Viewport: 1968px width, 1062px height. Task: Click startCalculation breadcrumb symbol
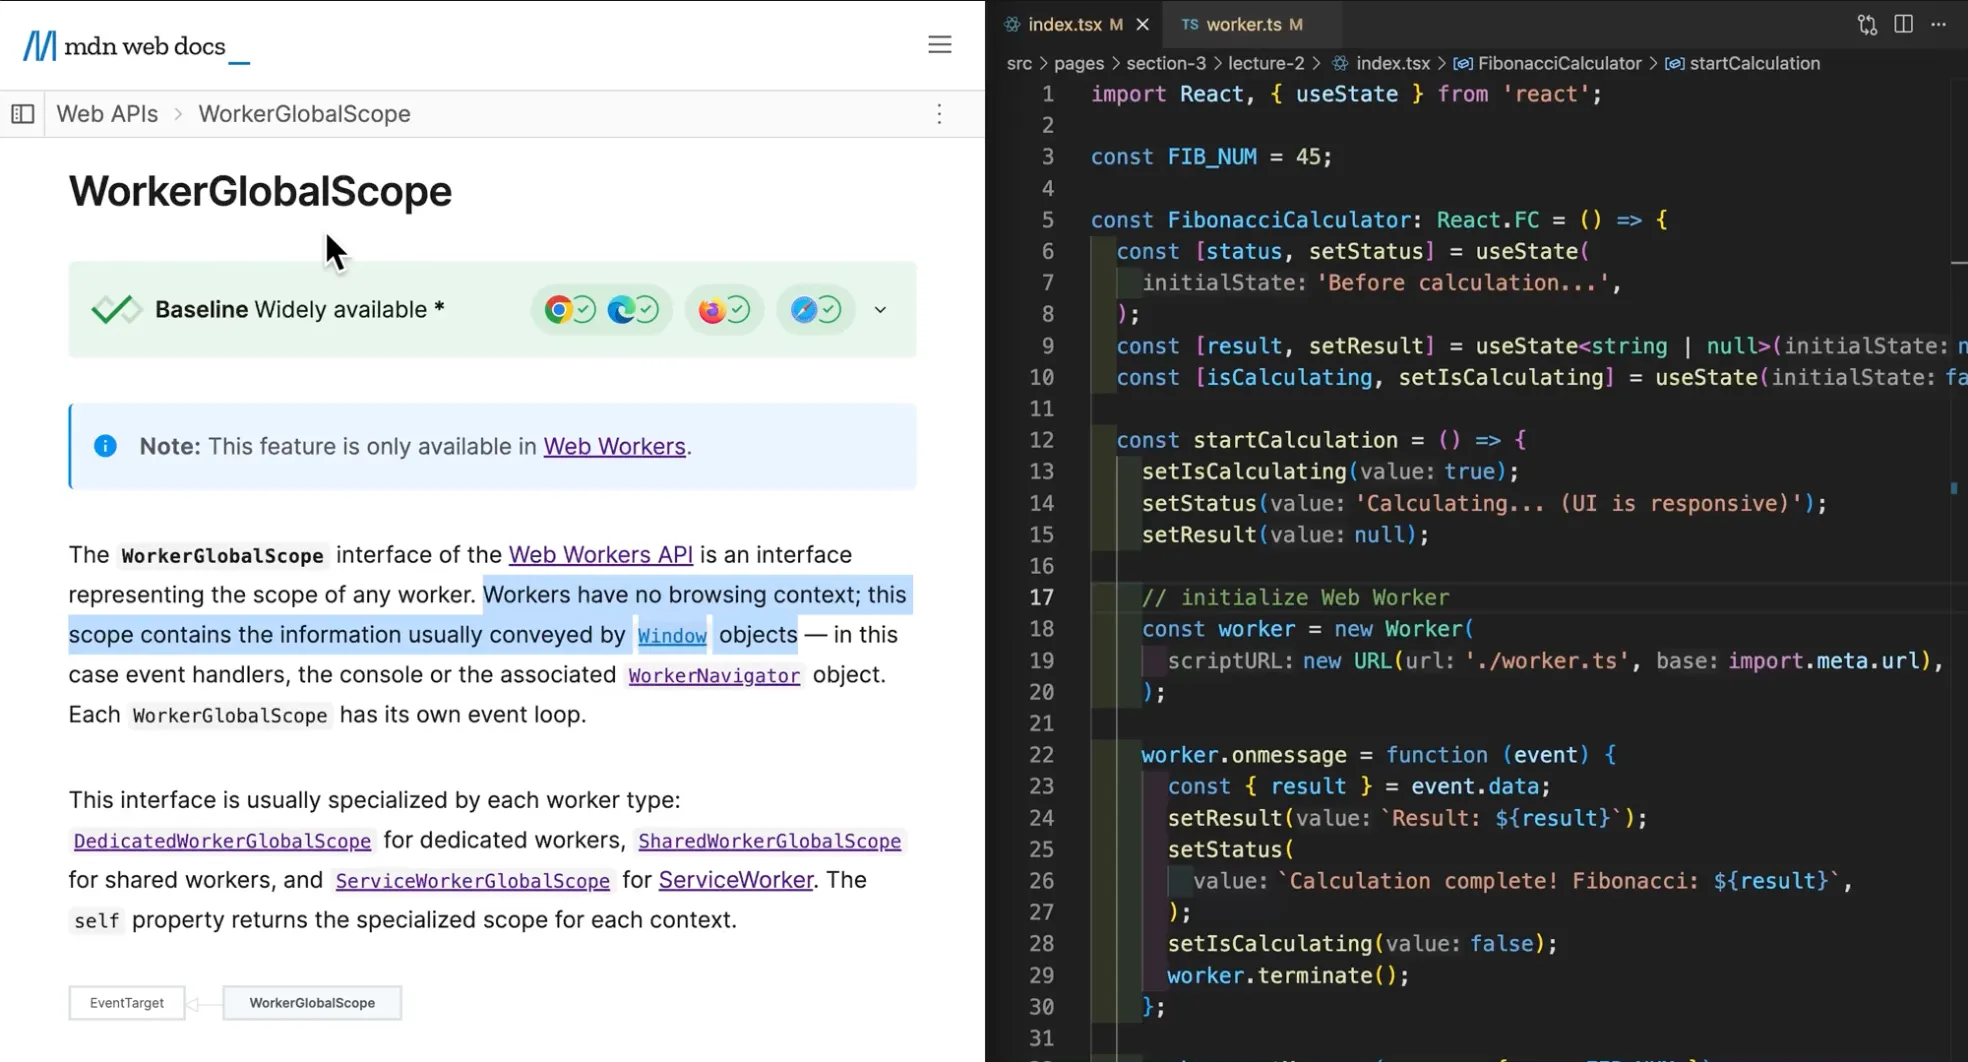pos(1743,63)
